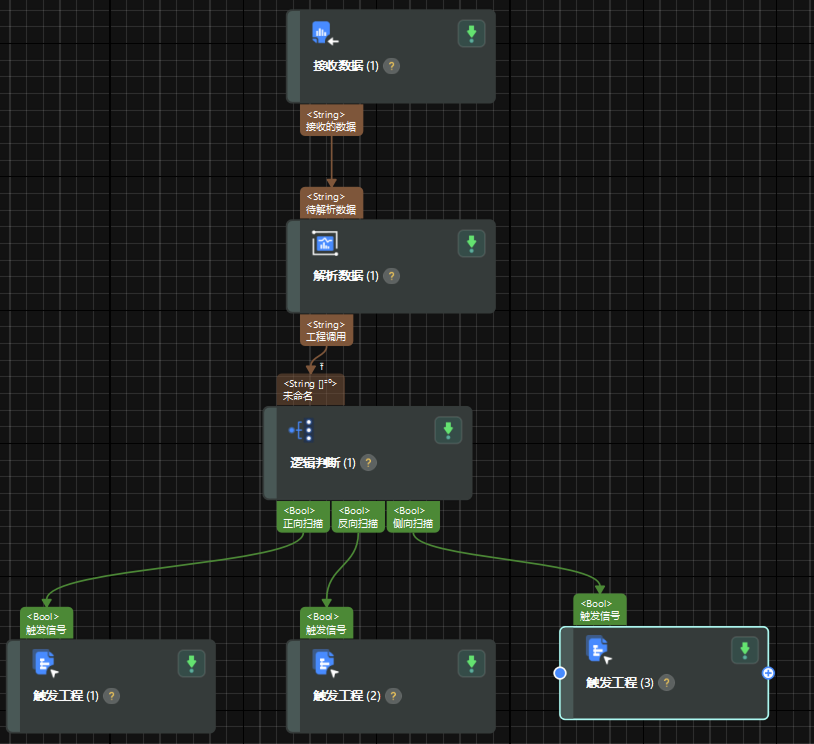The height and width of the screenshot is (744, 814).
Task: Select the 接收数据 node's receive-data icon
Action: 320,33
